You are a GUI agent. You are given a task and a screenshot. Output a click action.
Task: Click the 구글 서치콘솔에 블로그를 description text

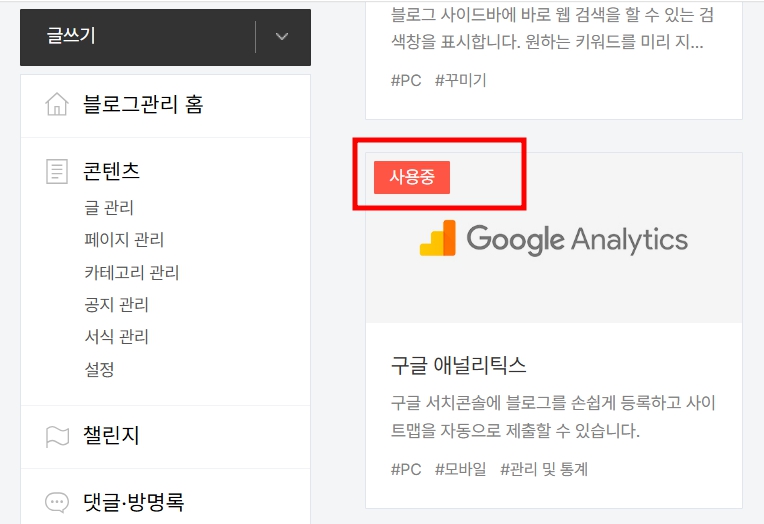pyautogui.click(x=553, y=417)
